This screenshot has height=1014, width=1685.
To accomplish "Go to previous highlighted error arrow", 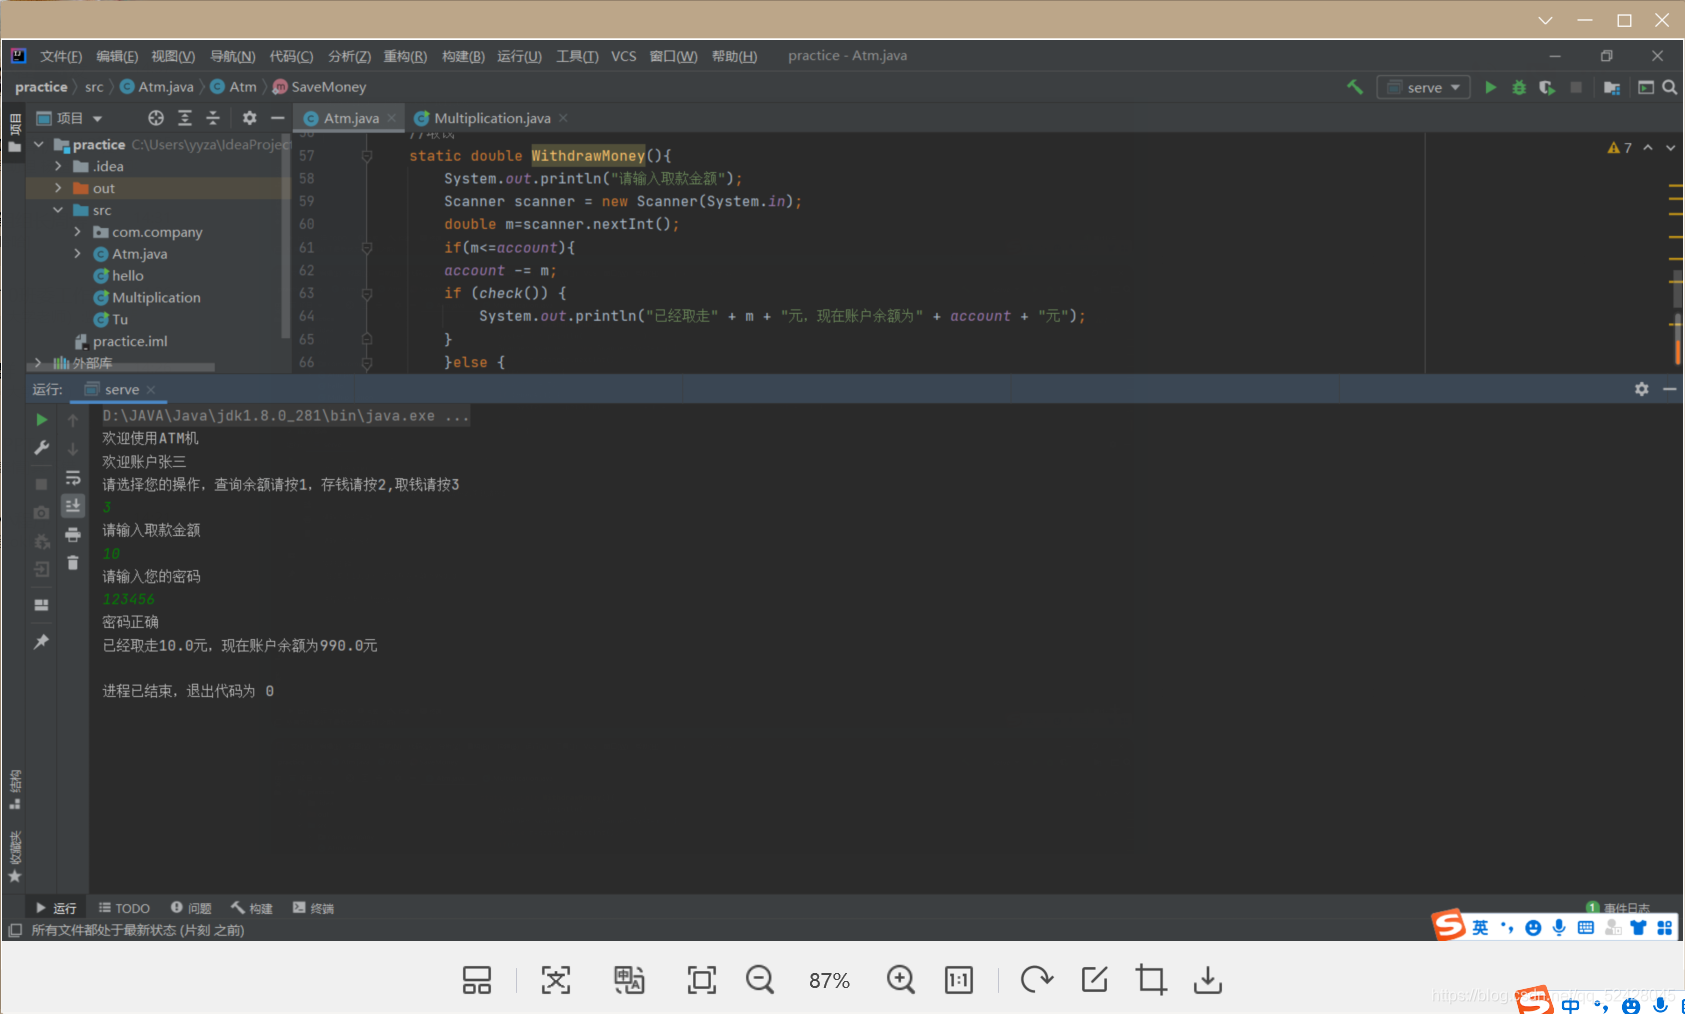I will (1648, 148).
